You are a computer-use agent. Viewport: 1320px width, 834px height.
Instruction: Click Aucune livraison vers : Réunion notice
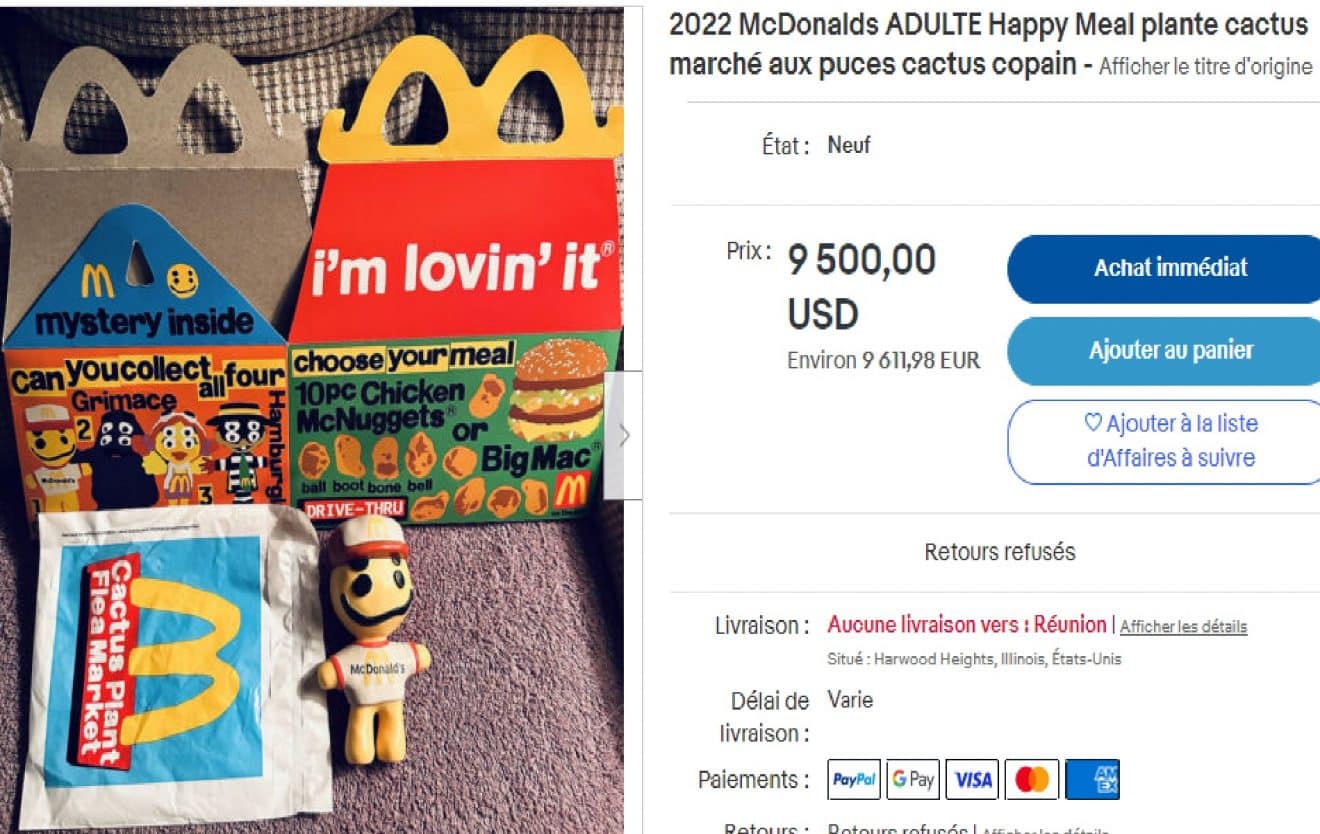pos(967,625)
